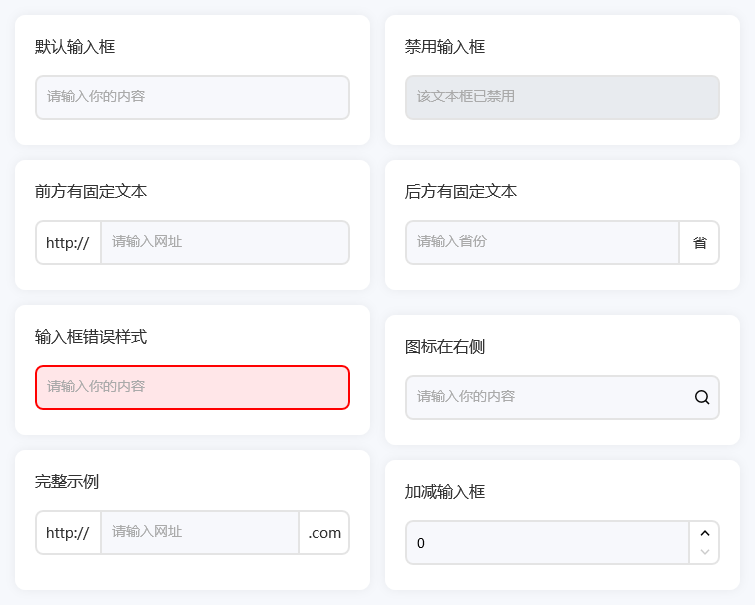Focus the input with right-side icon
The width and height of the screenshot is (755, 605).
pyautogui.click(x=545, y=397)
